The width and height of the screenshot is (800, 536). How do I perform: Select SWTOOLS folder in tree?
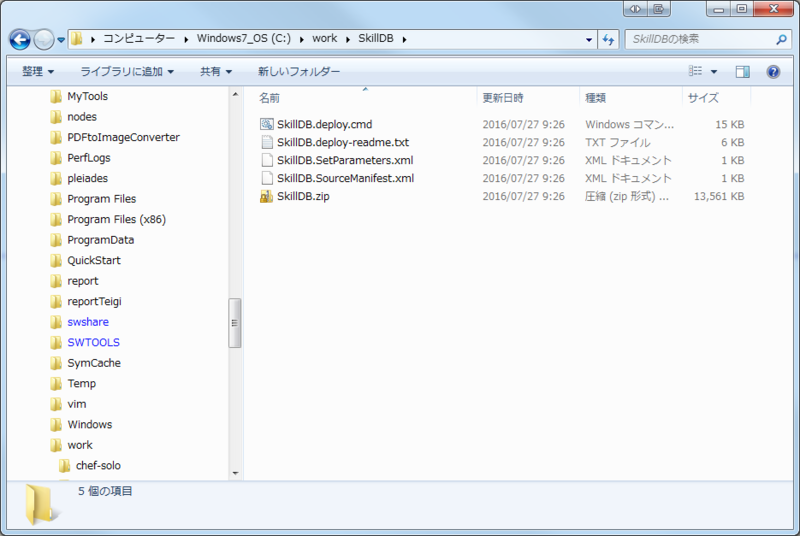93,343
